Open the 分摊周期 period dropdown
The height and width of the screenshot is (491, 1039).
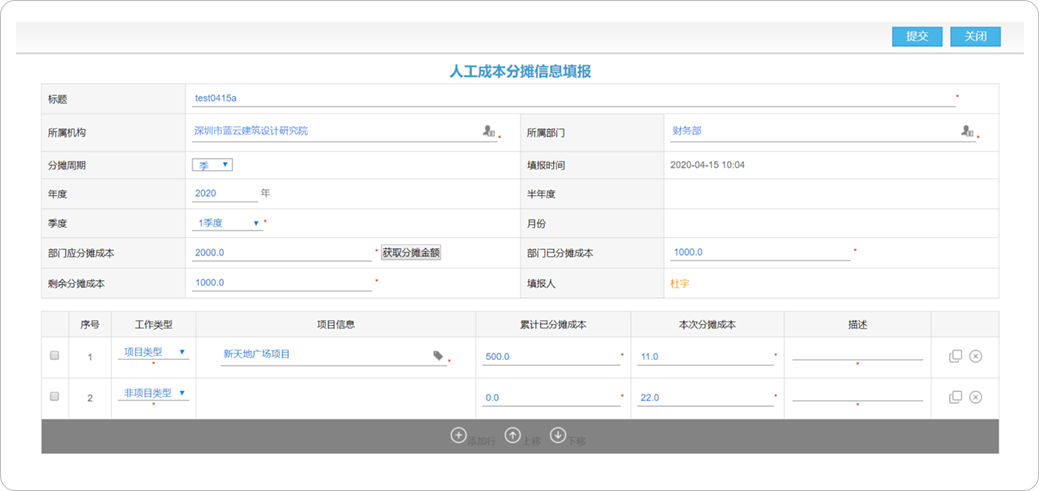coord(212,165)
